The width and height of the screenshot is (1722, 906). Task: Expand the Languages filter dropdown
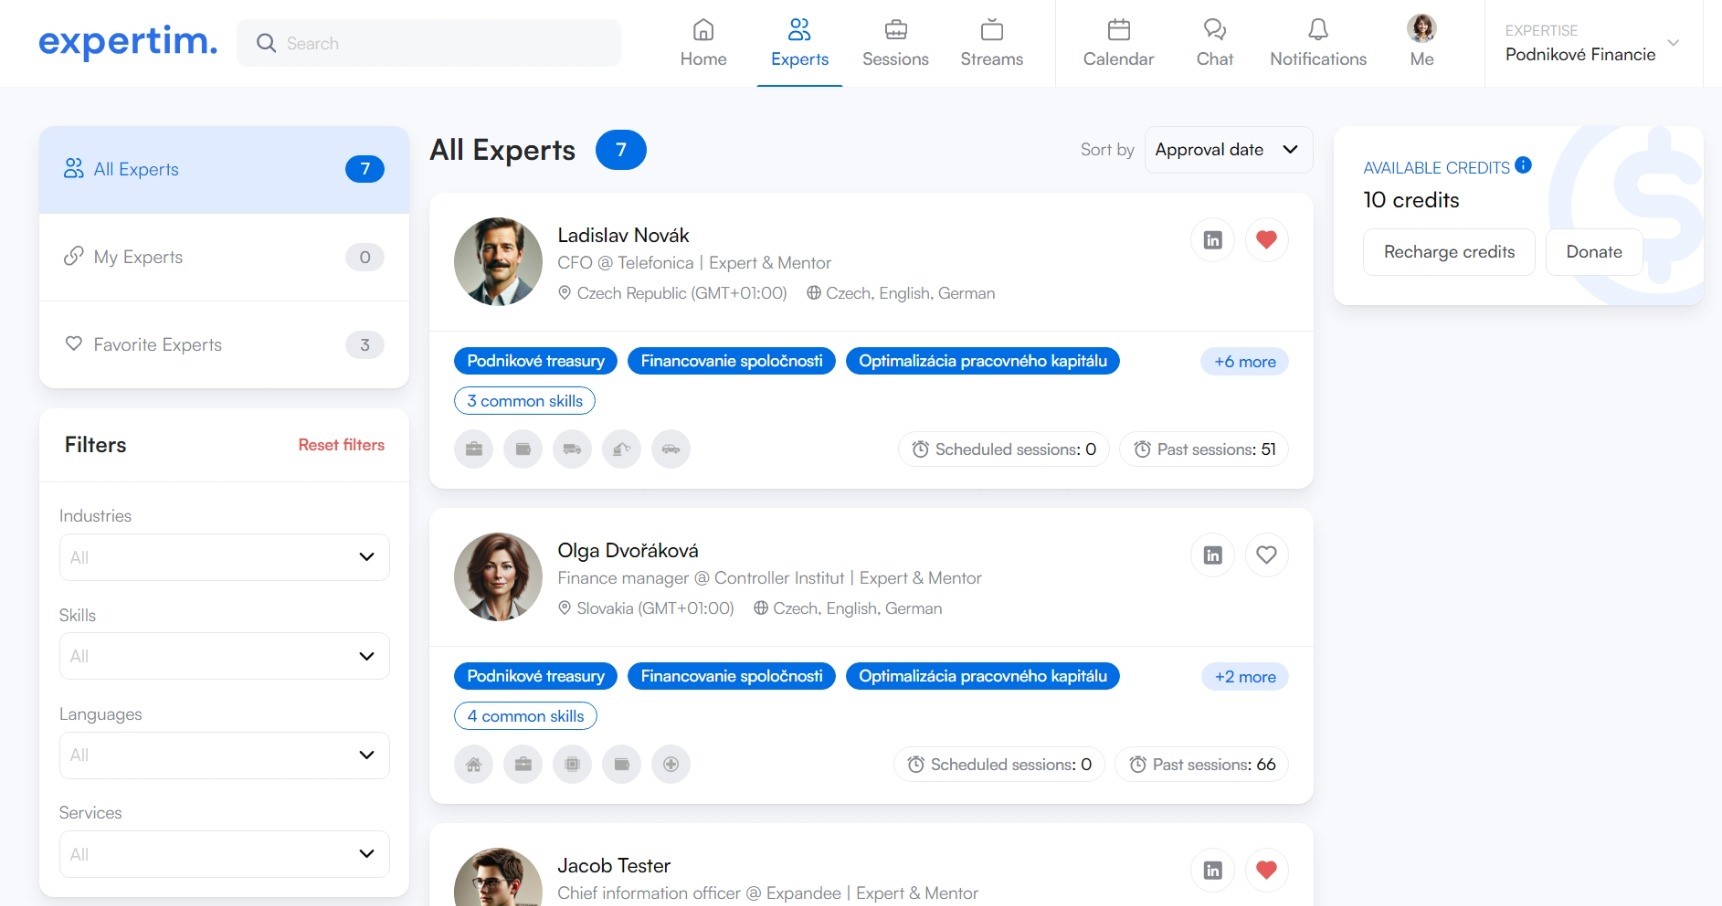(x=224, y=755)
